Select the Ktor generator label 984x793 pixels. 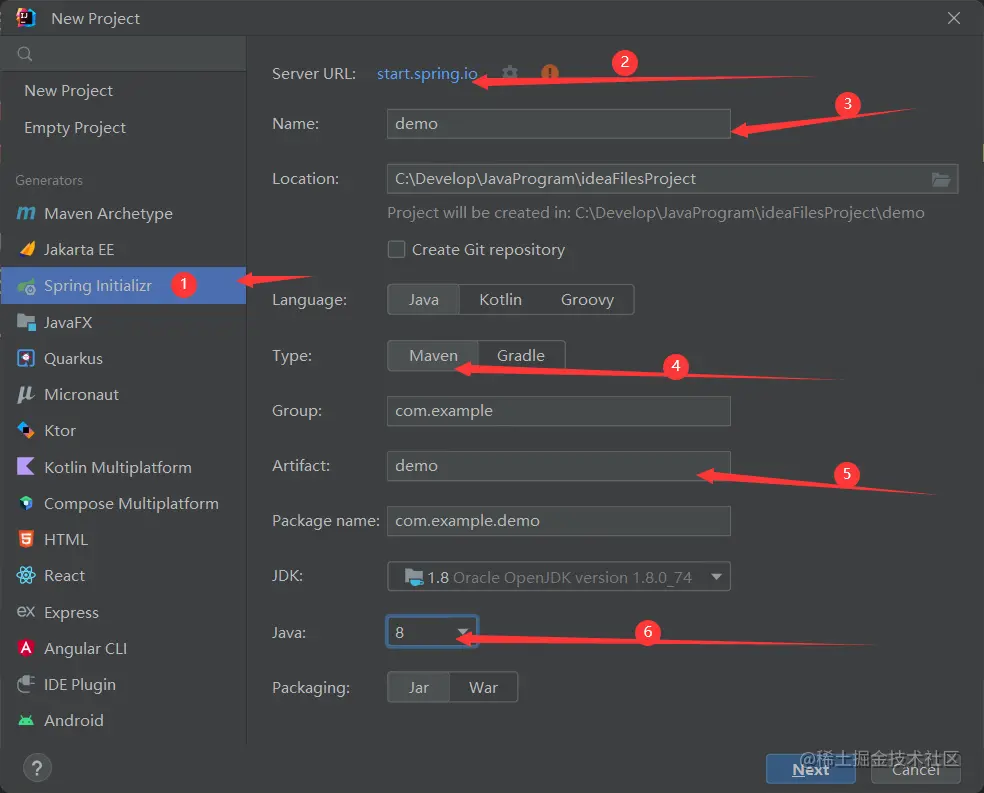tap(60, 431)
